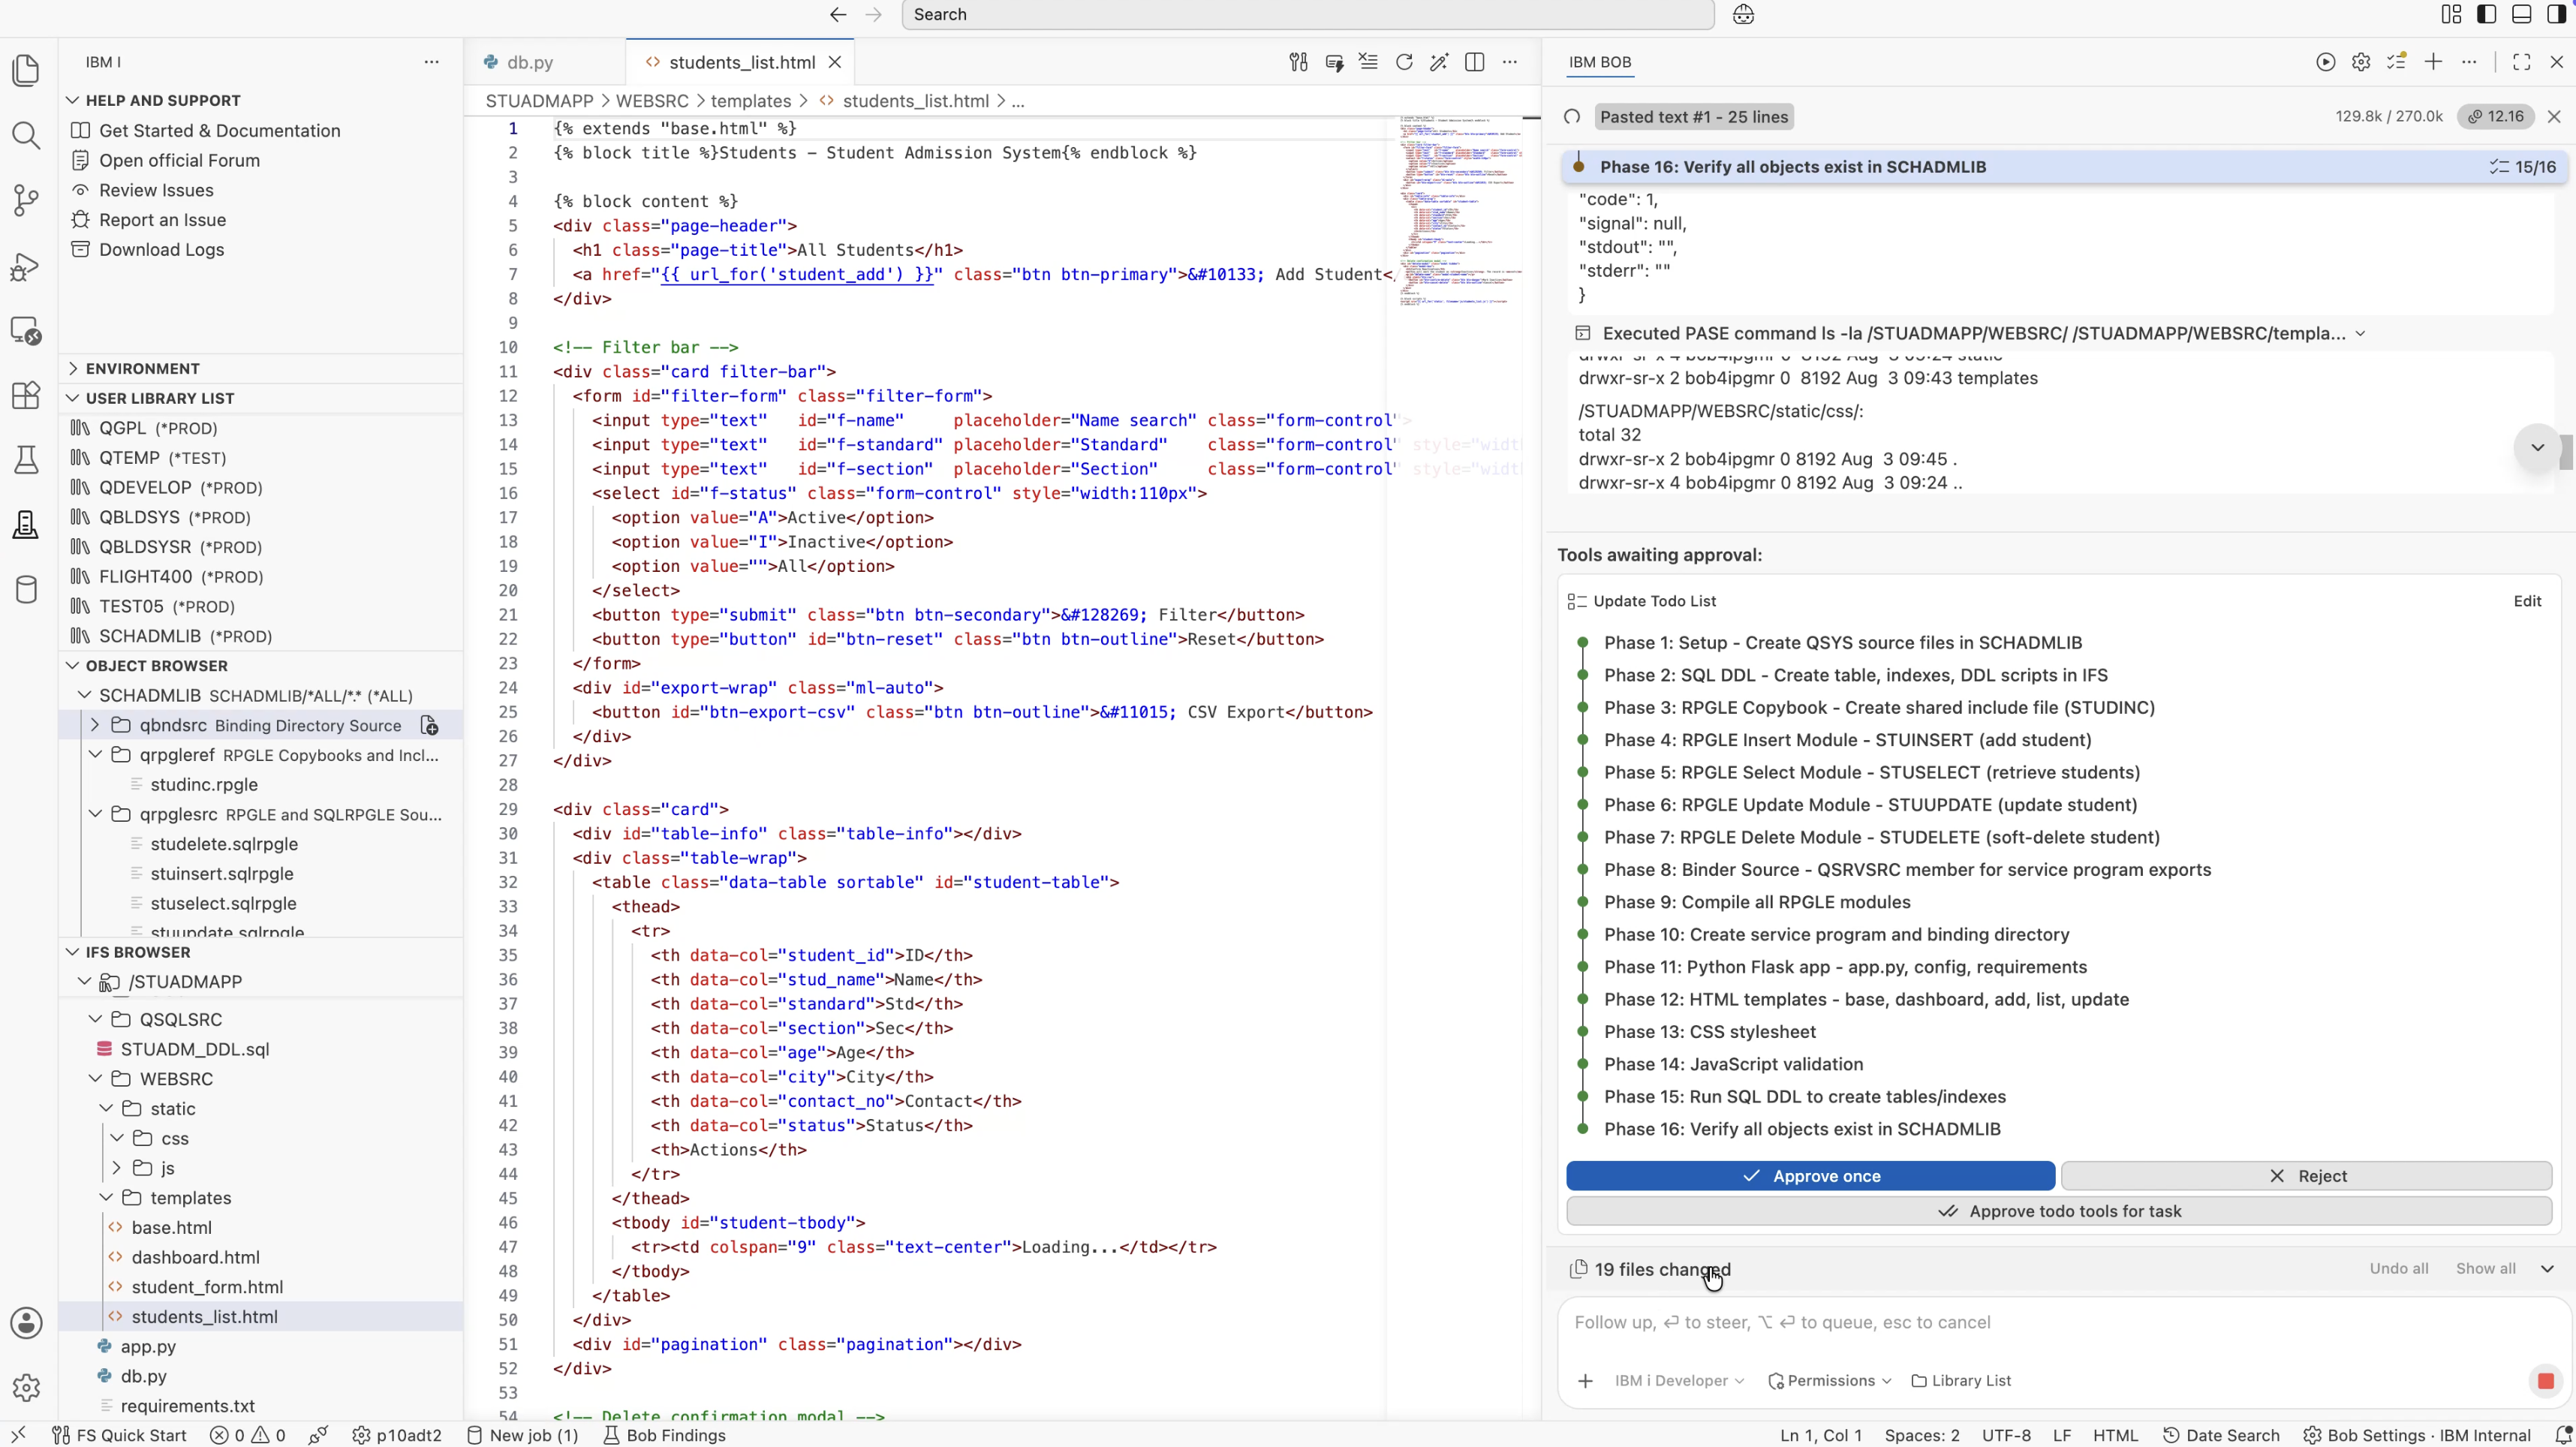Click Edit on Update Todo List

pos(2527,601)
